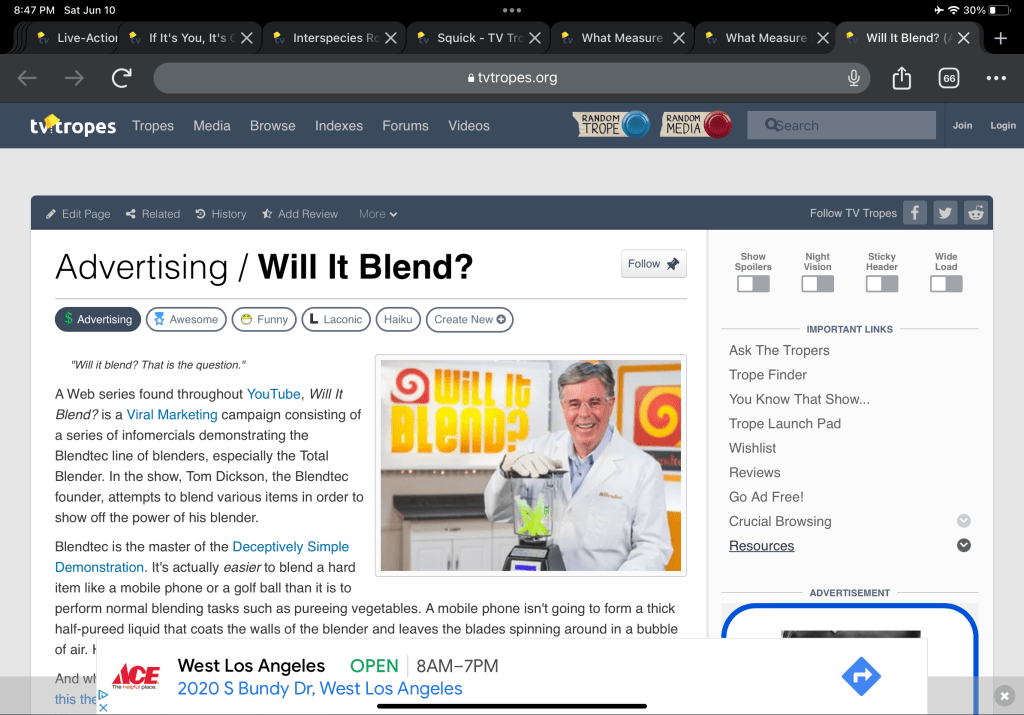Open TV Tropes Facebook page icon
This screenshot has width=1024, height=715.
pos(914,213)
